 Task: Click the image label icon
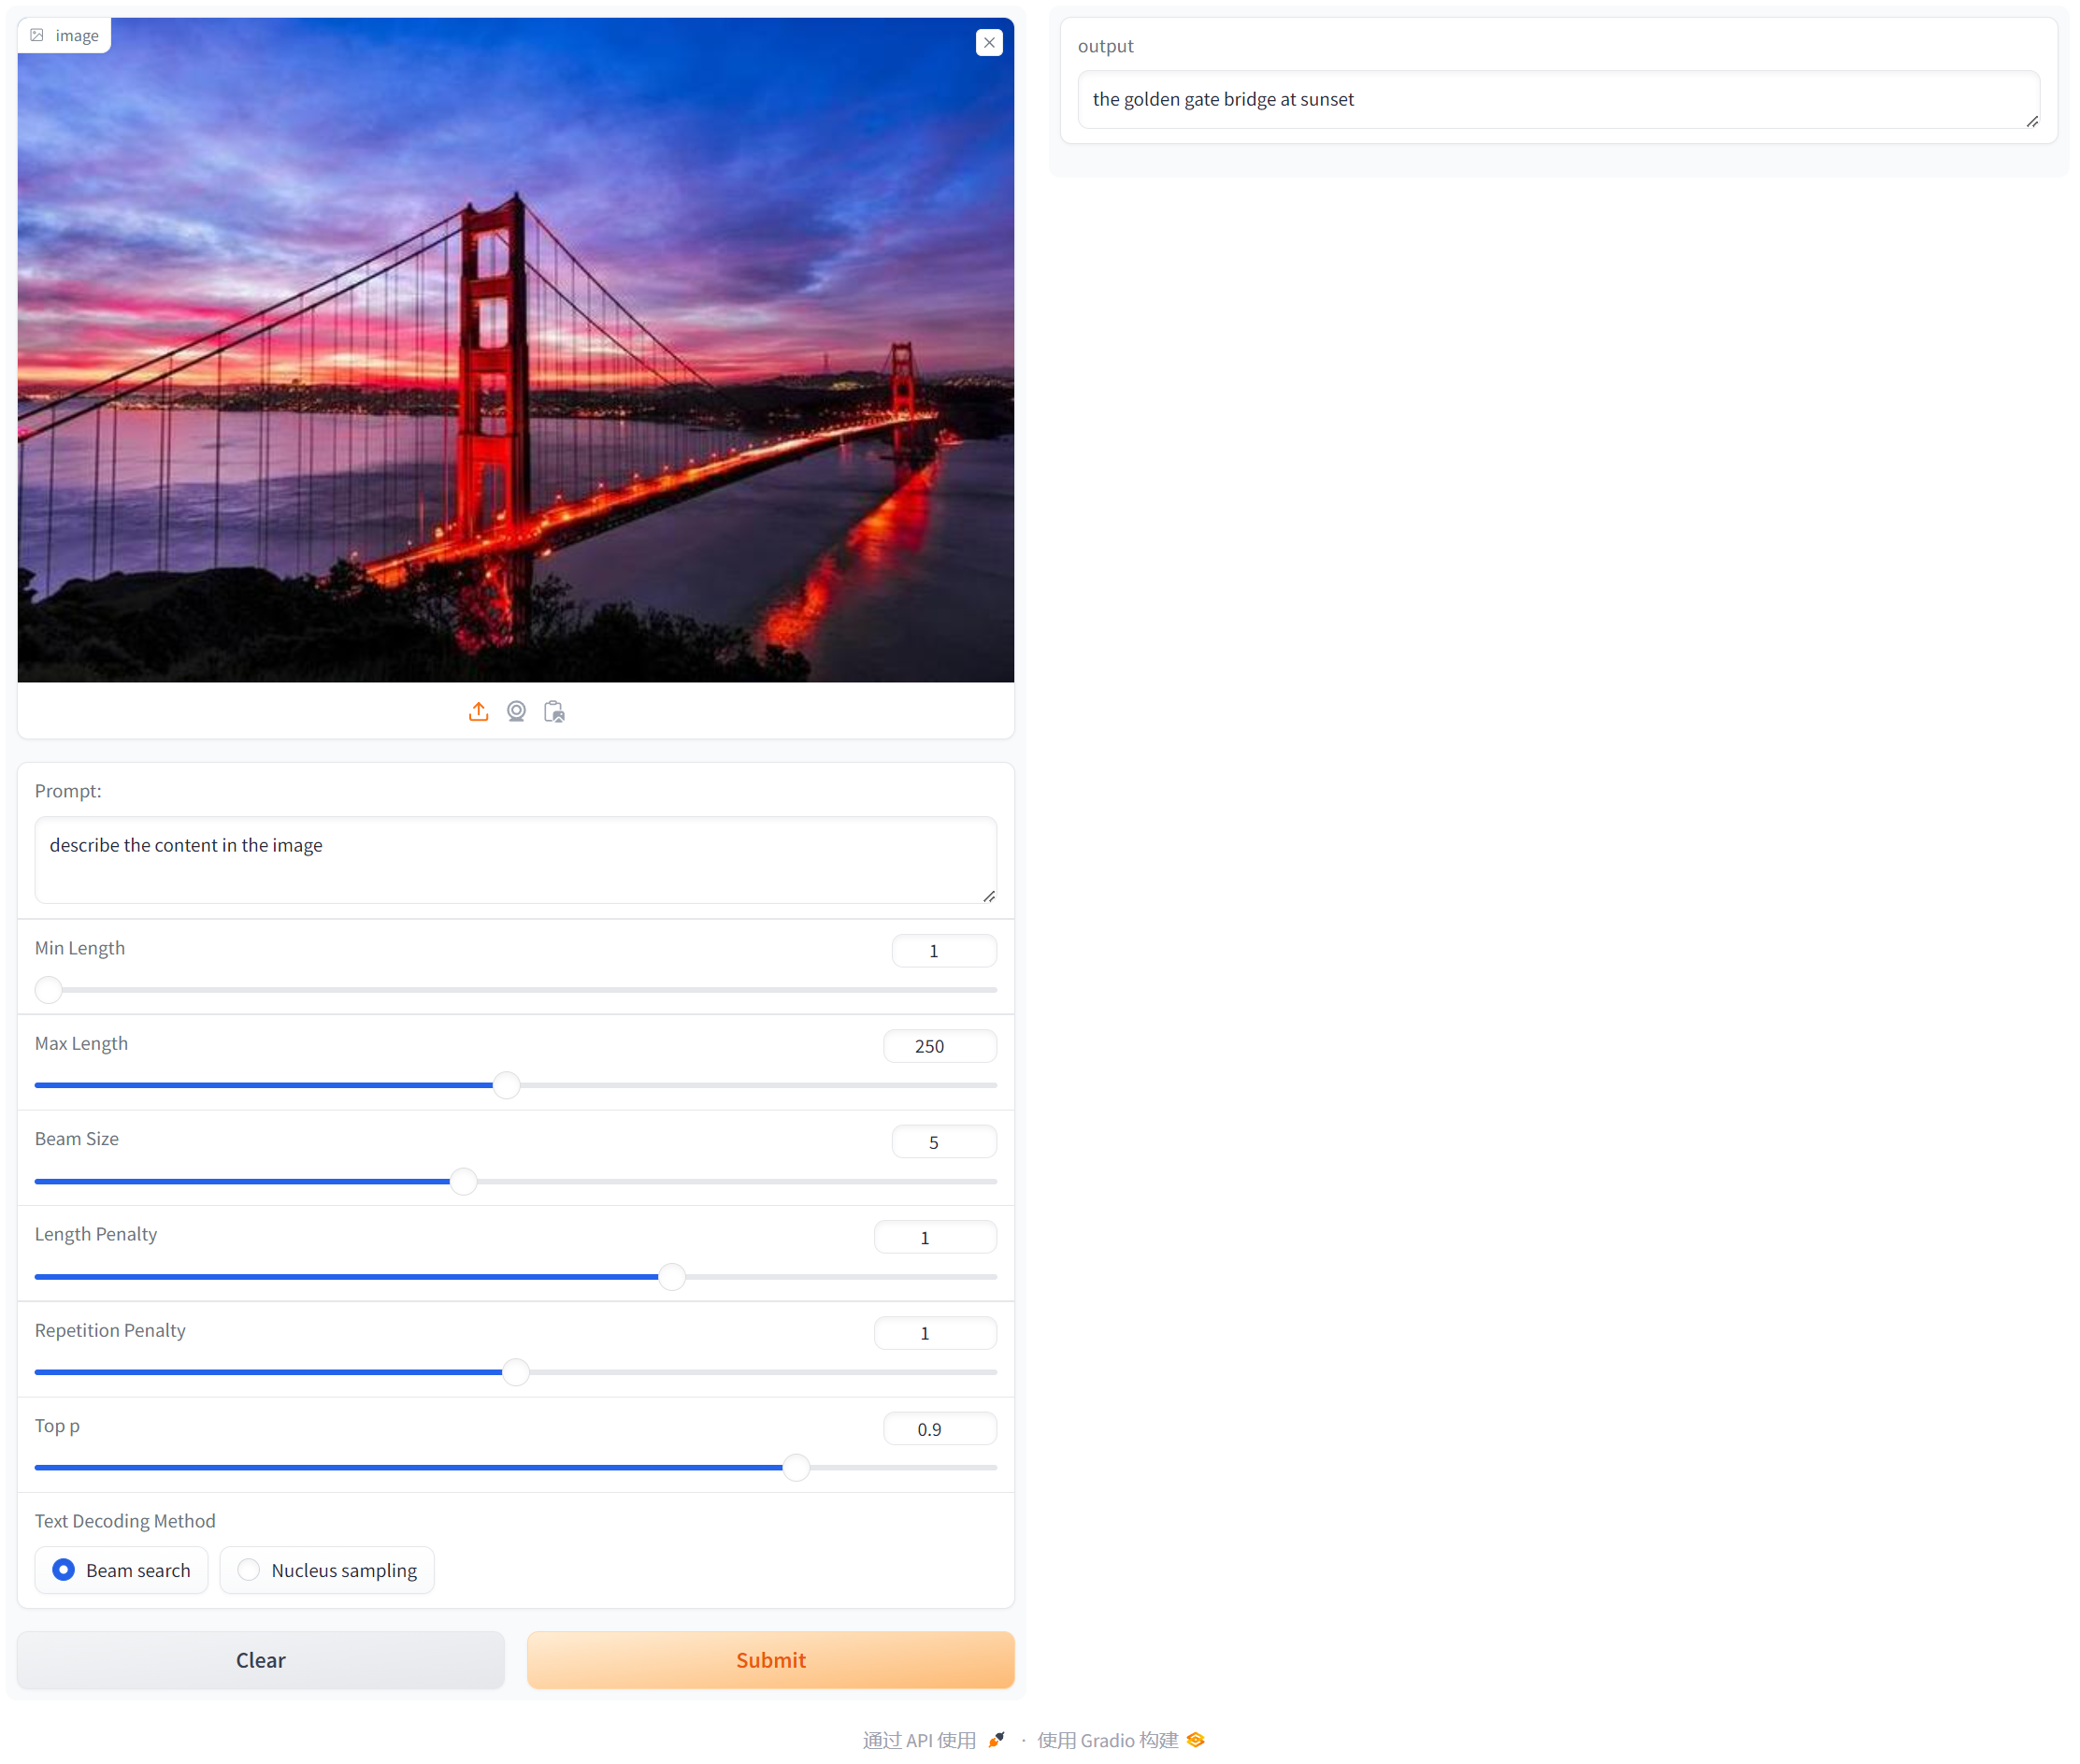point(38,36)
